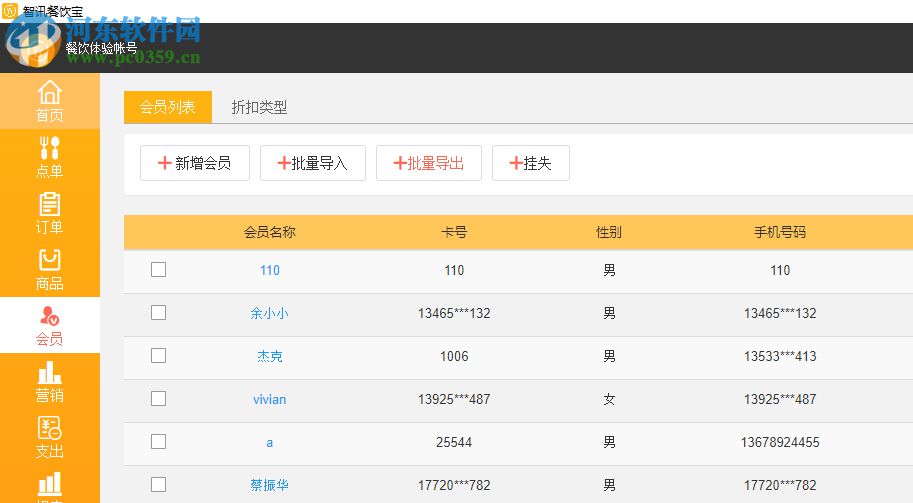Tick the checkbox for member vivian
The height and width of the screenshot is (503, 913).
coord(158,399)
